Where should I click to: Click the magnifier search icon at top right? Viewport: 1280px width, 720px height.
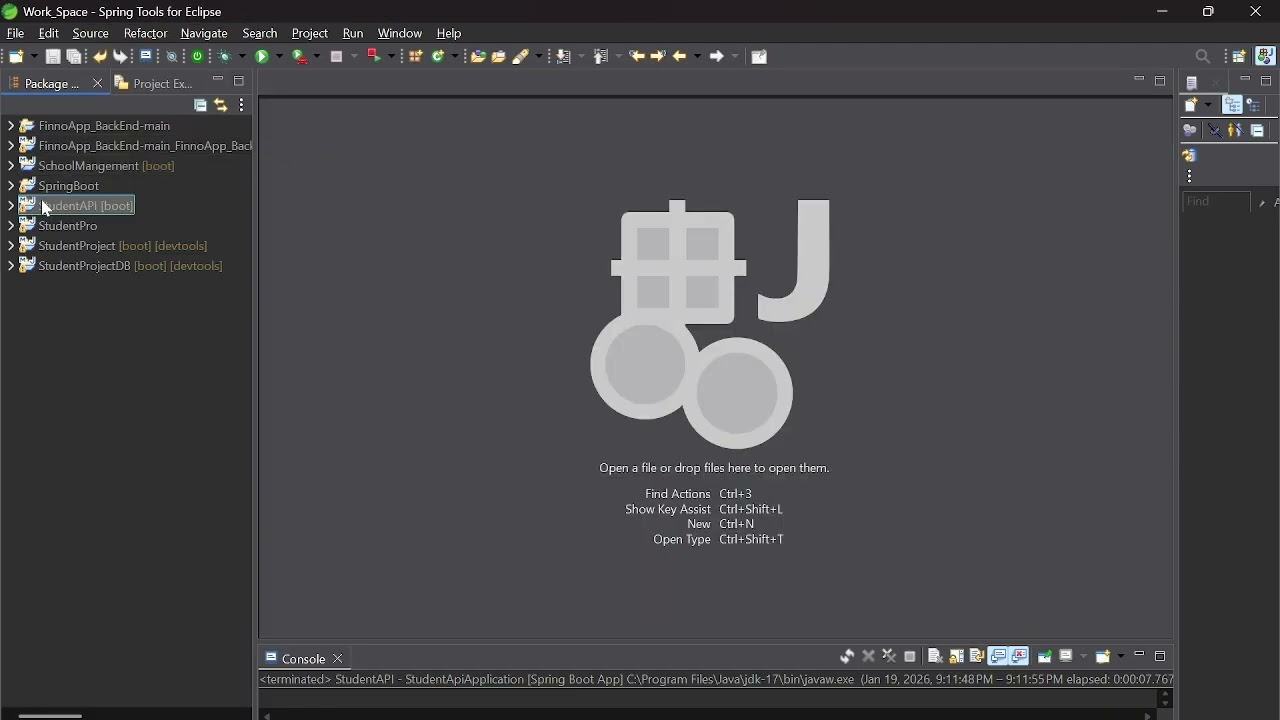[x=1203, y=57]
